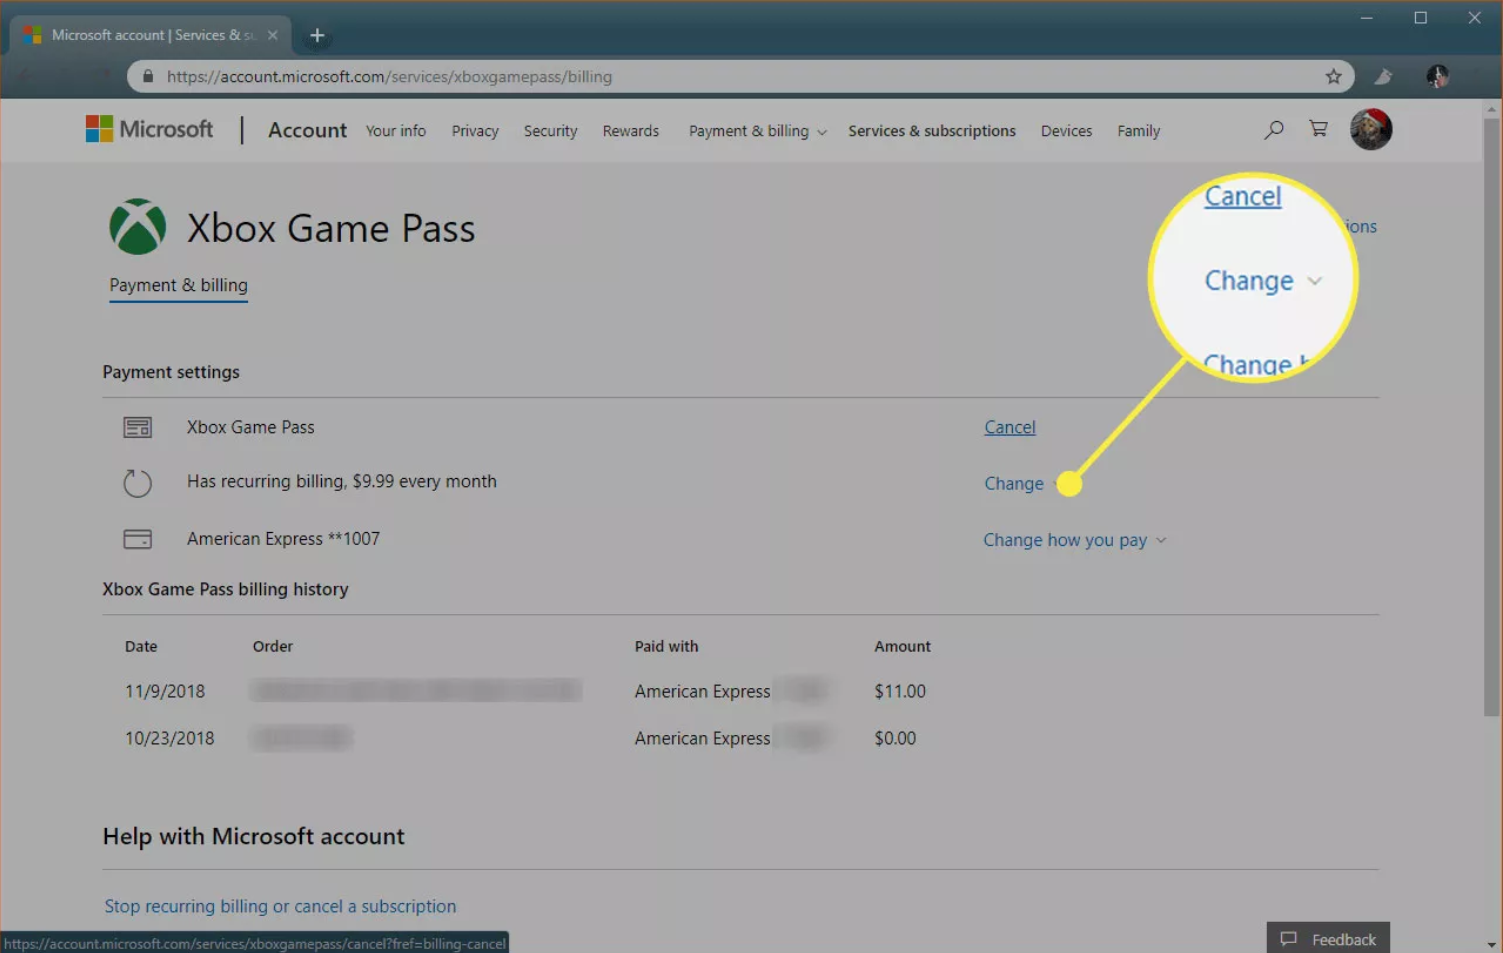Click the scrollbar down arrow
Screen dimensions: 1503x953
(x=1492, y=944)
